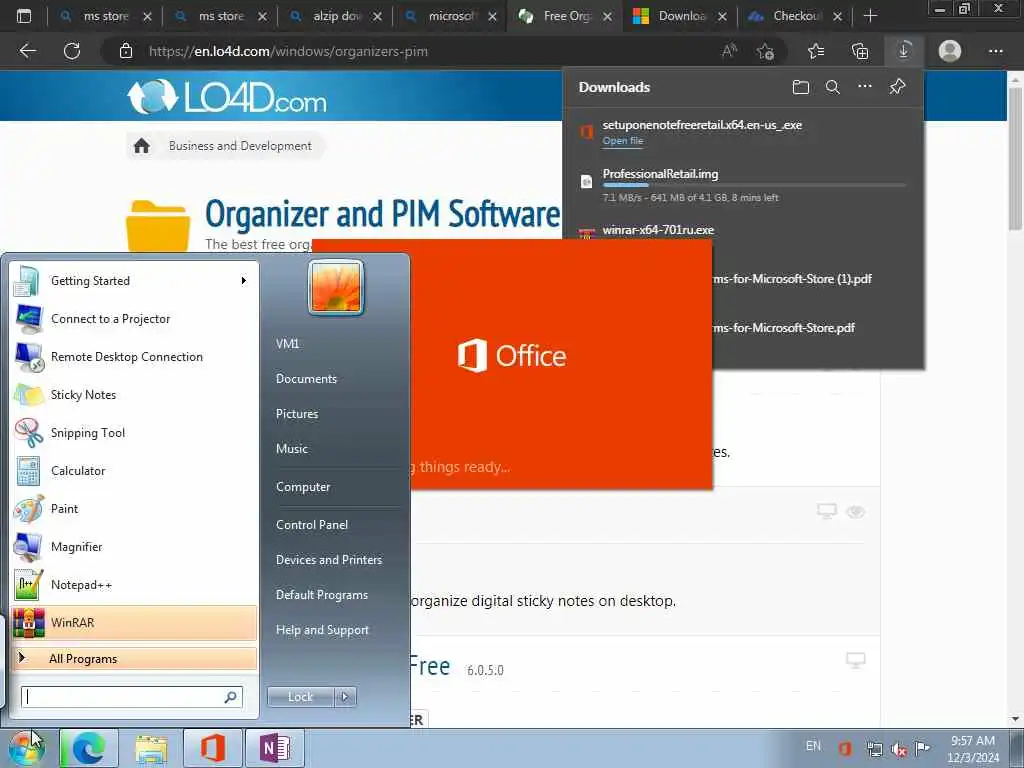Image resolution: width=1024 pixels, height=768 pixels.
Task: Click the user account picture in Start menu
Action: coord(336,287)
